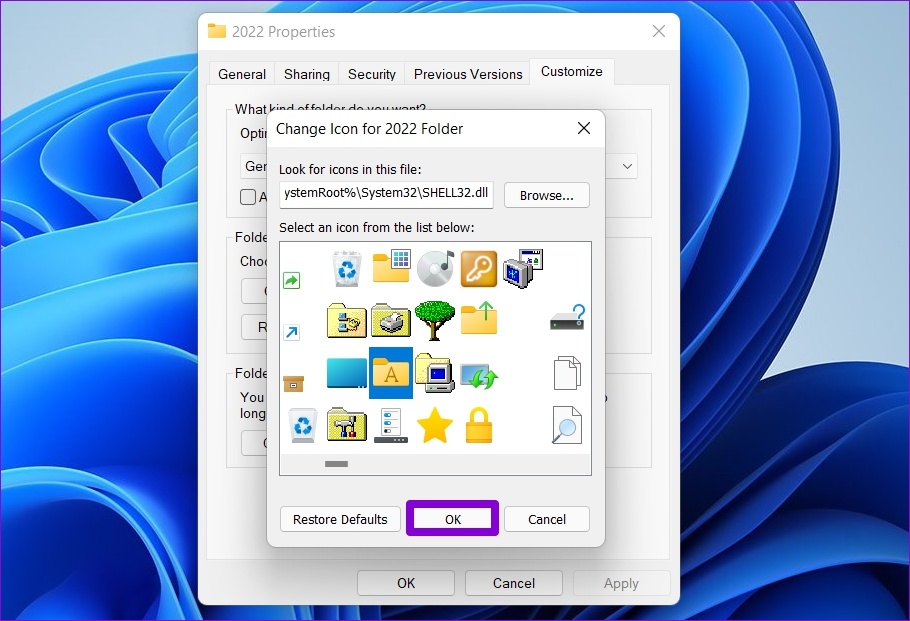Screen dimensions: 910x621
Task: Click the icon file path input field
Action: [x=386, y=194]
